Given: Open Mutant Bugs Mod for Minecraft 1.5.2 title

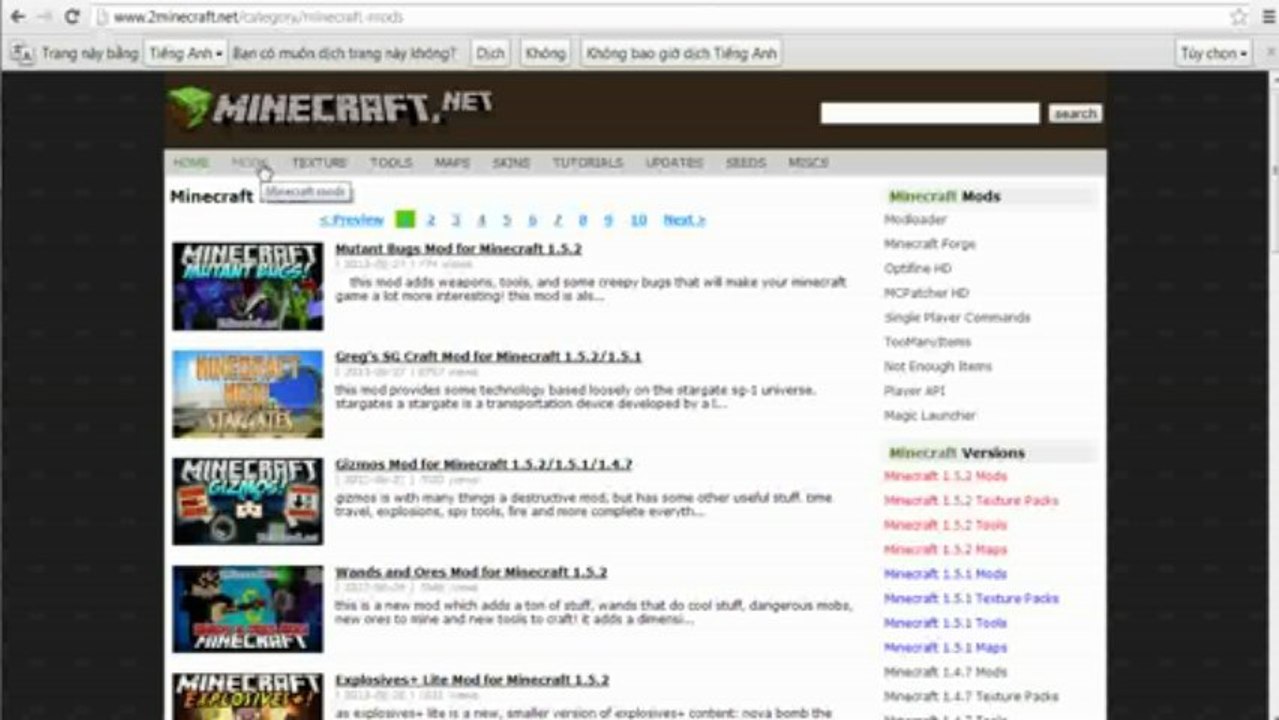Looking at the screenshot, I should (458, 249).
